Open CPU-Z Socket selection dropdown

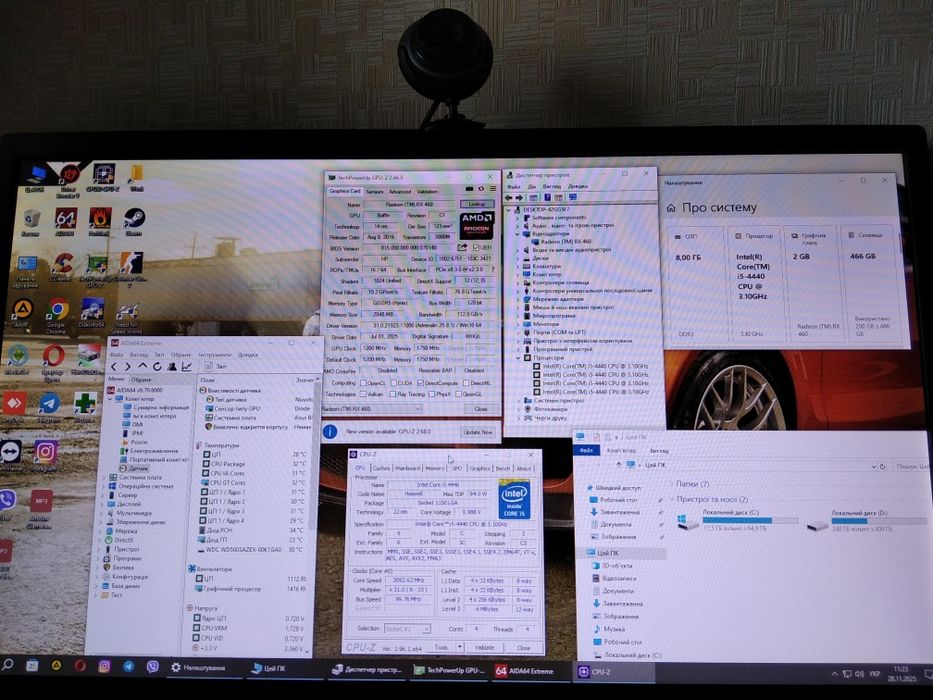407,629
